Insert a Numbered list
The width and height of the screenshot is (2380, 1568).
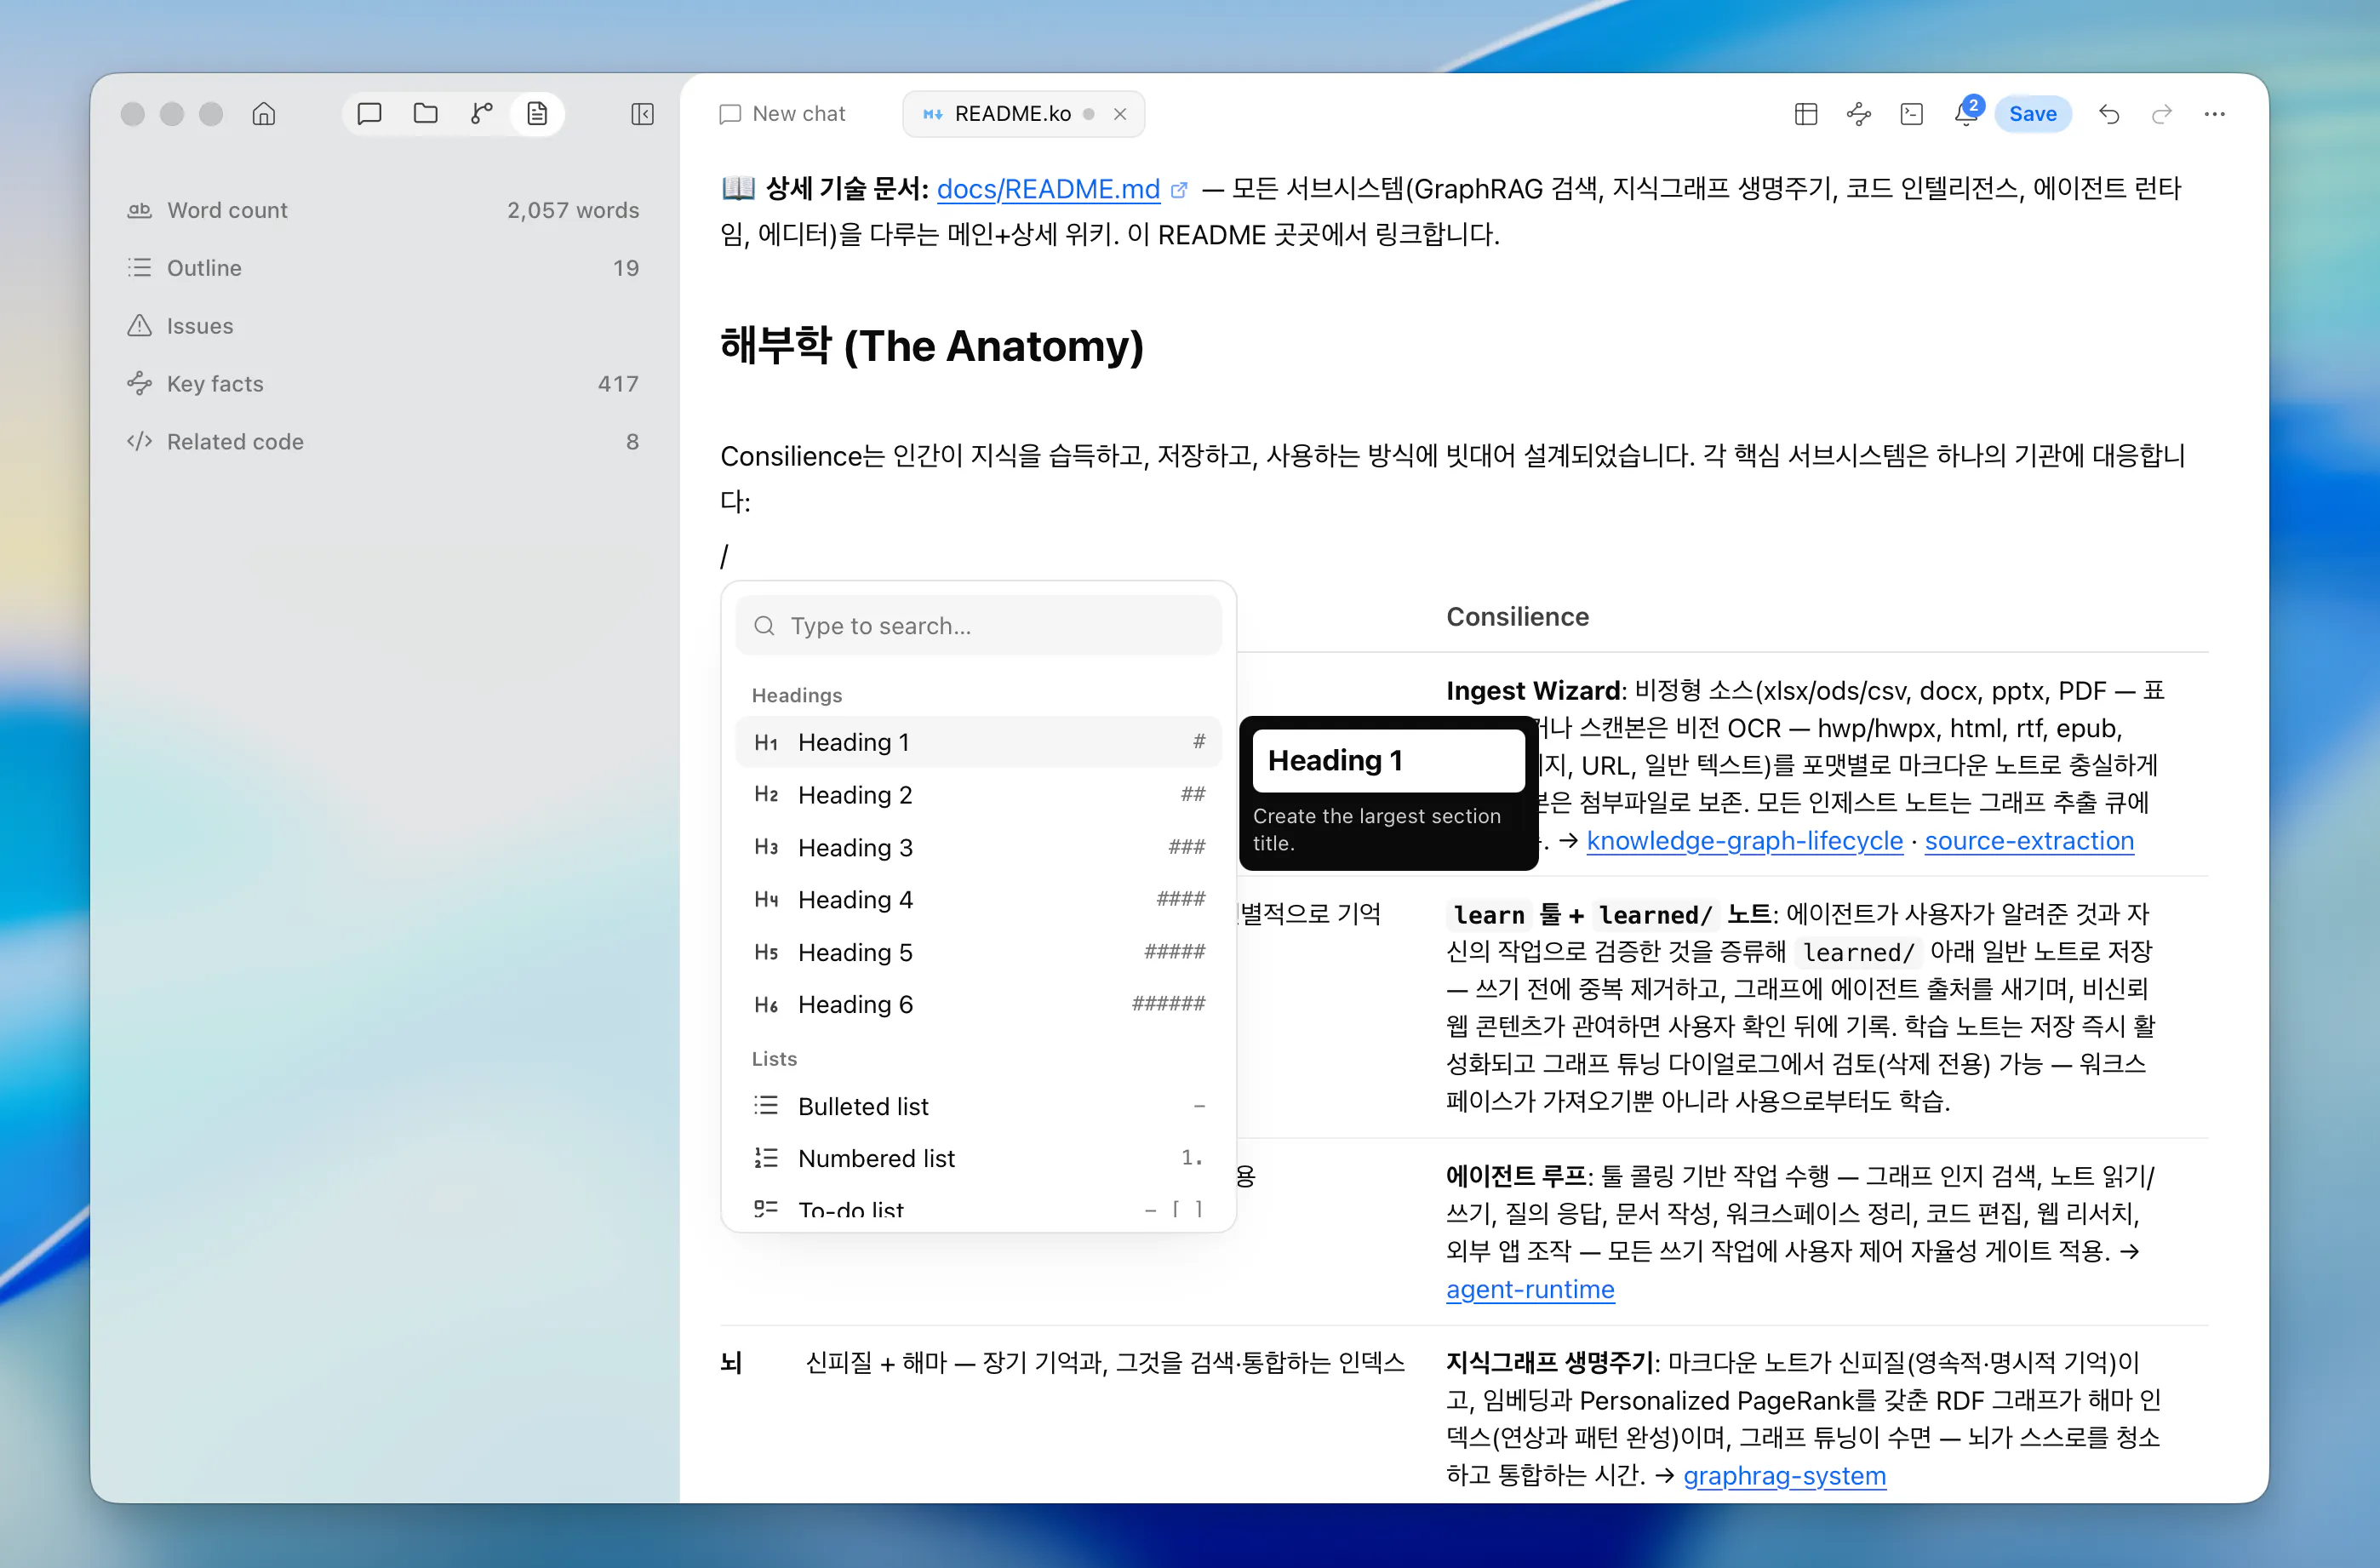click(x=978, y=1158)
